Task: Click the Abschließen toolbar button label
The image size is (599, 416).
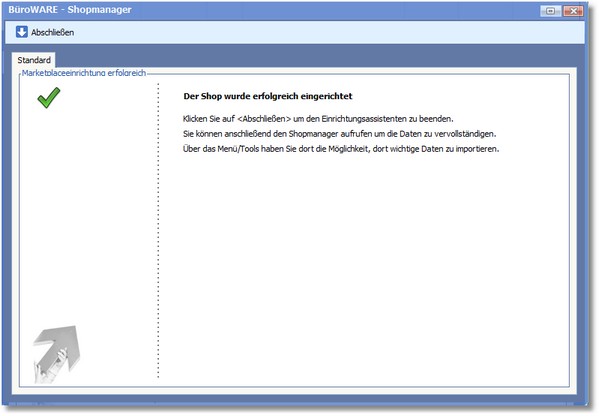Action: tap(53, 32)
